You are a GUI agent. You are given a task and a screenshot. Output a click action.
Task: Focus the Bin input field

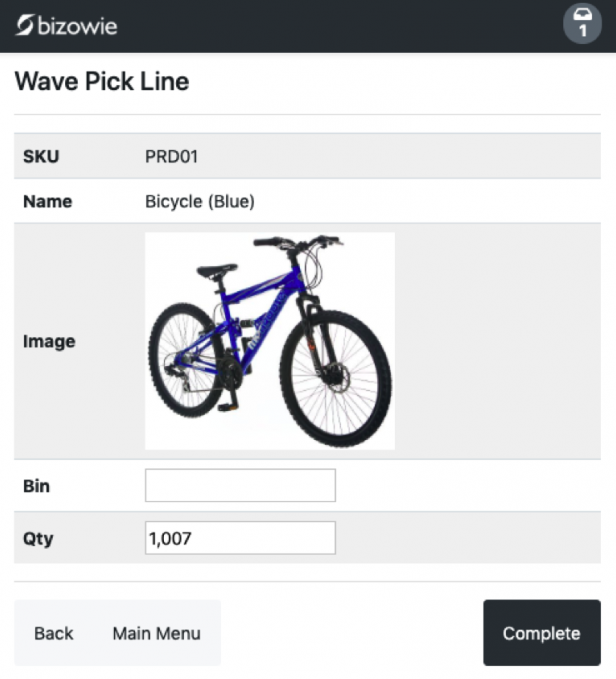(240, 486)
